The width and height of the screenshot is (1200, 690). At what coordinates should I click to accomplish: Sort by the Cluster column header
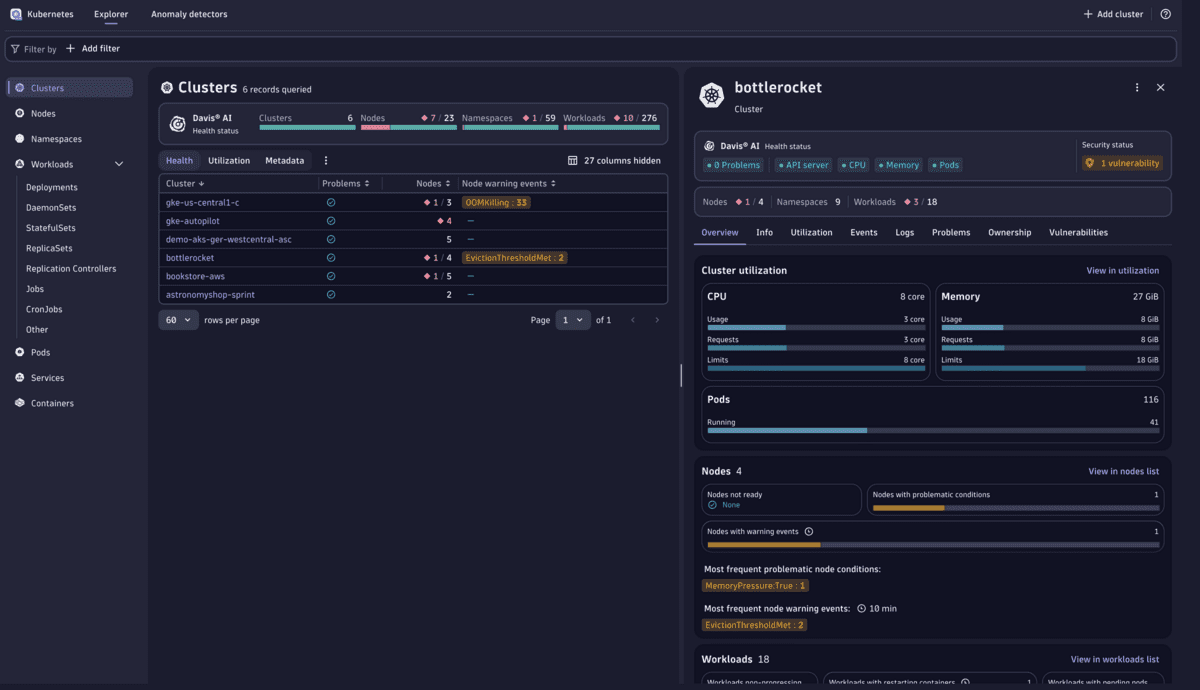[185, 183]
